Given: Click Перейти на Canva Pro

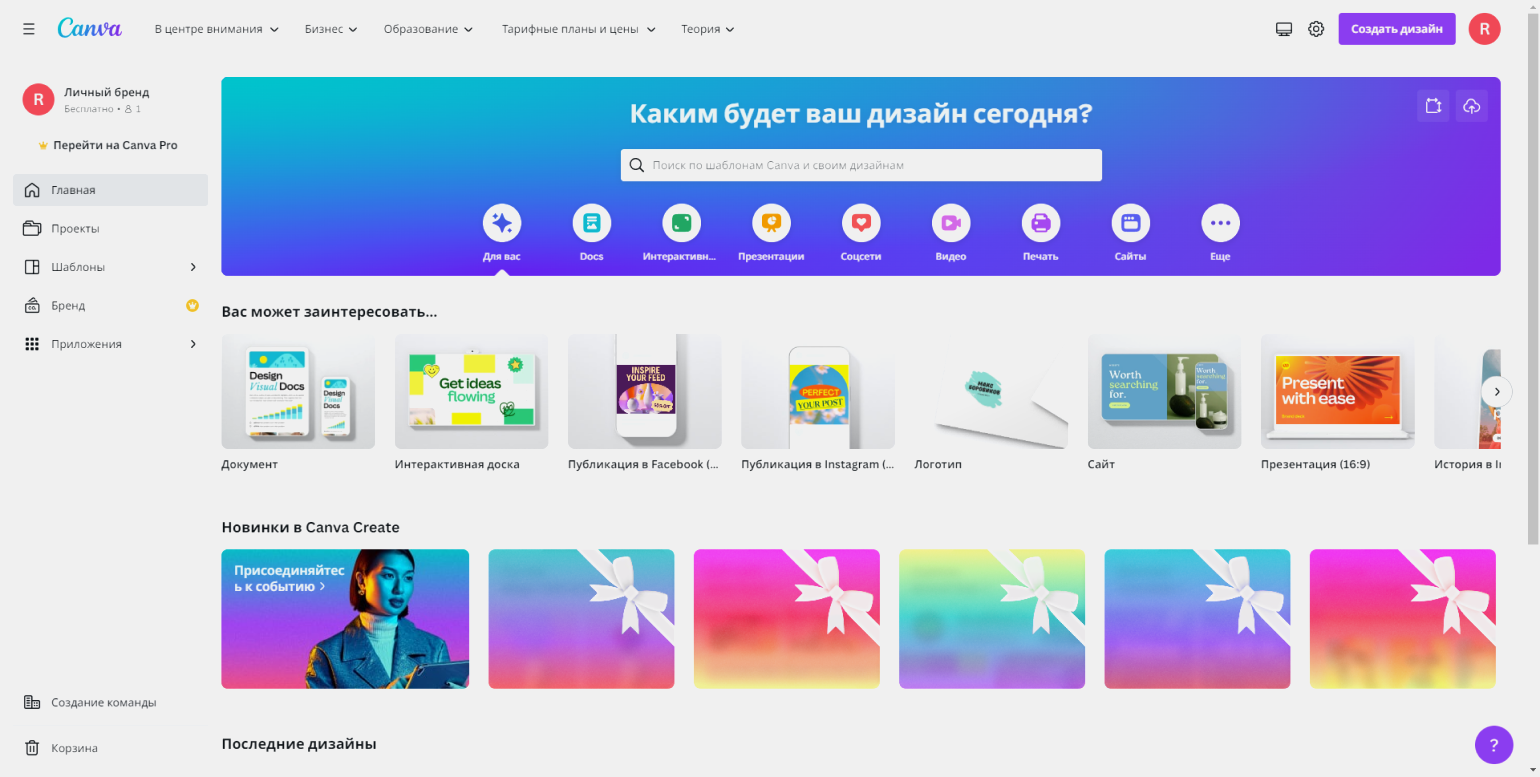Looking at the screenshot, I should tap(108, 145).
